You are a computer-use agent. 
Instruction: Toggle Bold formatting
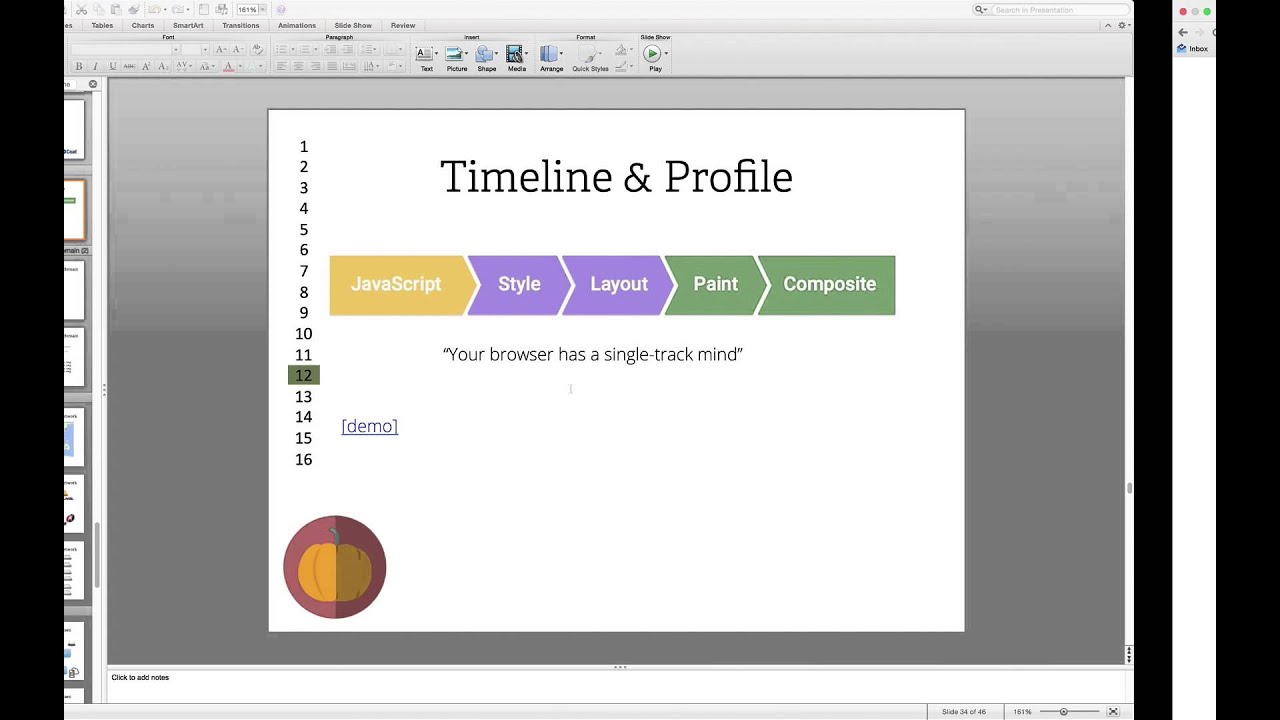[79, 66]
